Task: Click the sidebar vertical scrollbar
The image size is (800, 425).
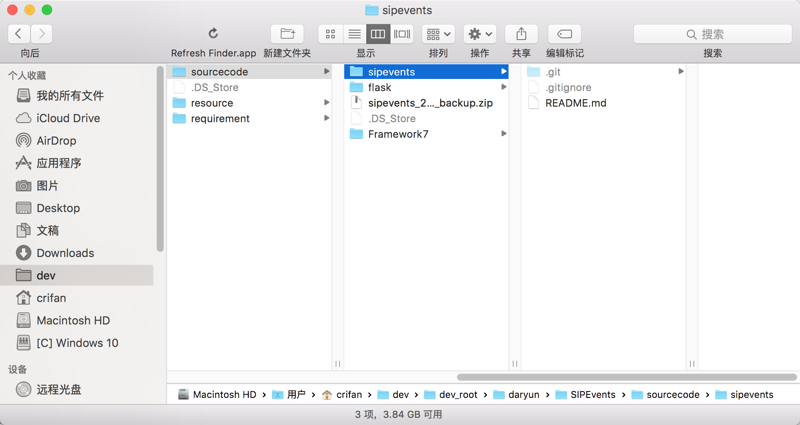Action: pyautogui.click(x=160, y=159)
